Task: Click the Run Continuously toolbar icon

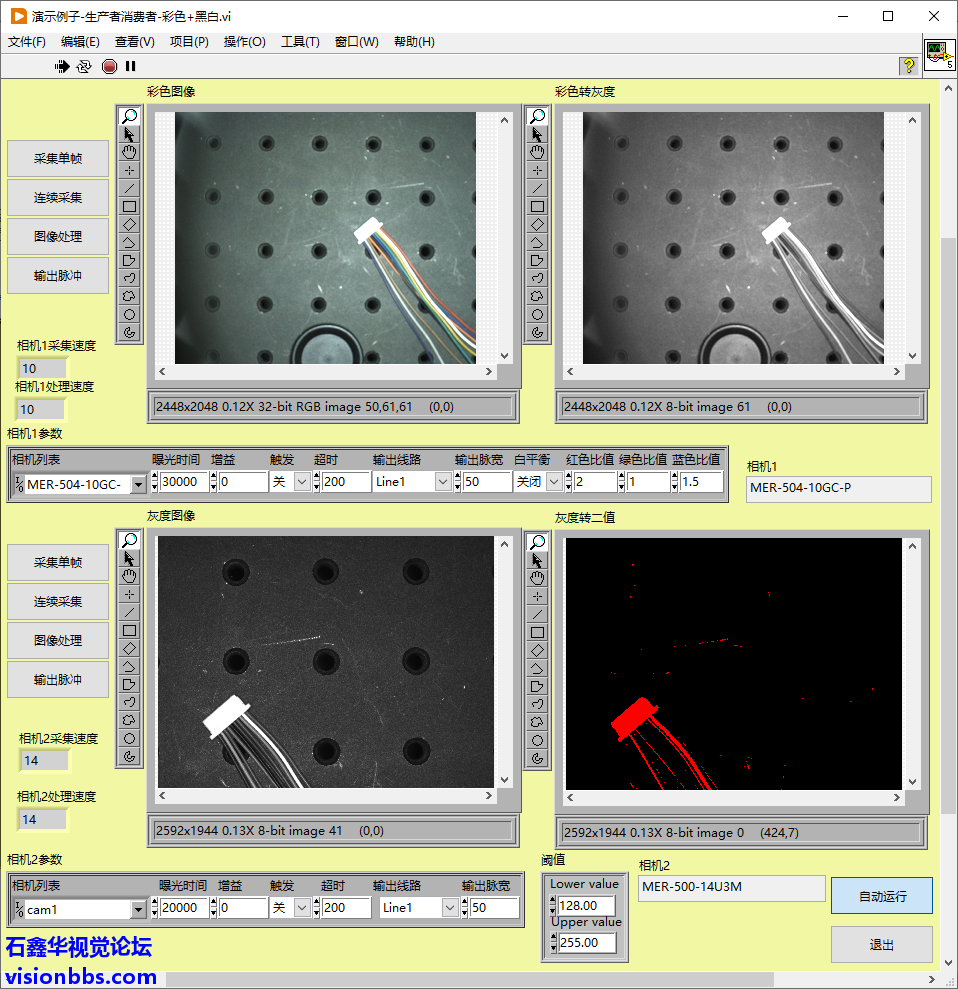Action: point(84,66)
